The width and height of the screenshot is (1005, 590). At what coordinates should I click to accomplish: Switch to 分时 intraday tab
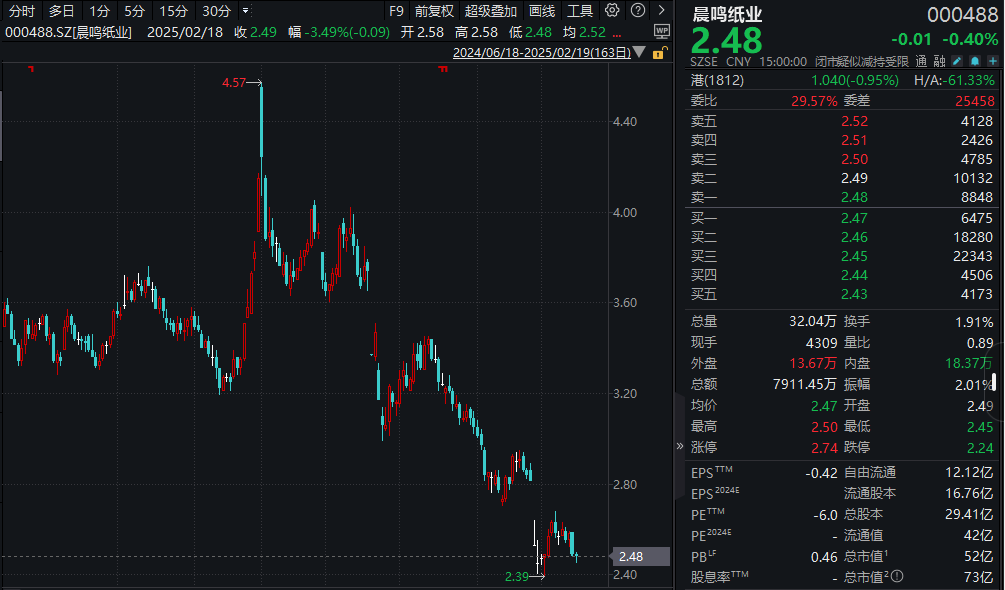(x=22, y=11)
